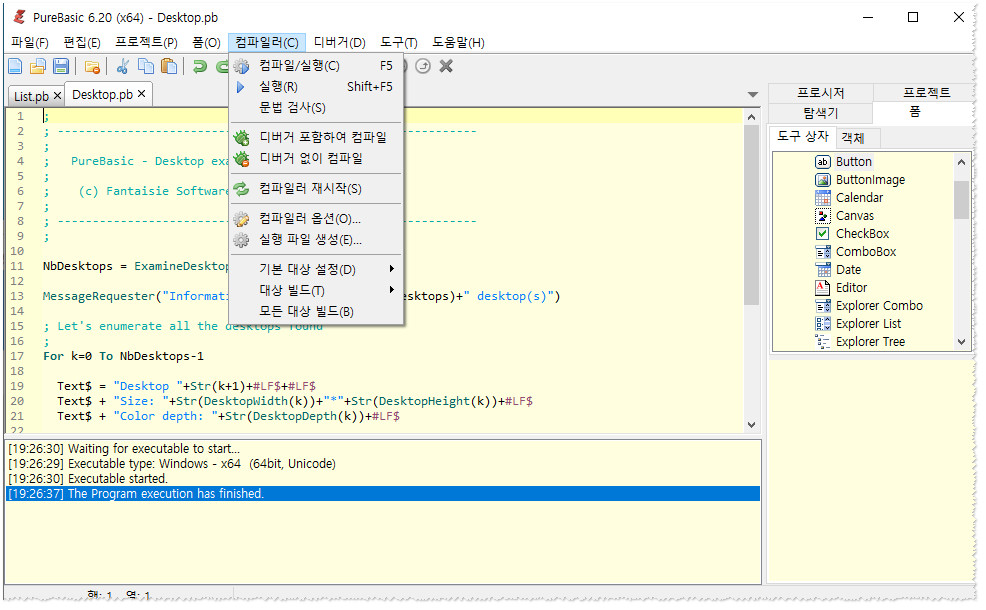Click the gear icon beside 컴파일러 옵션(O)...
986x610 pixels.
point(241,219)
